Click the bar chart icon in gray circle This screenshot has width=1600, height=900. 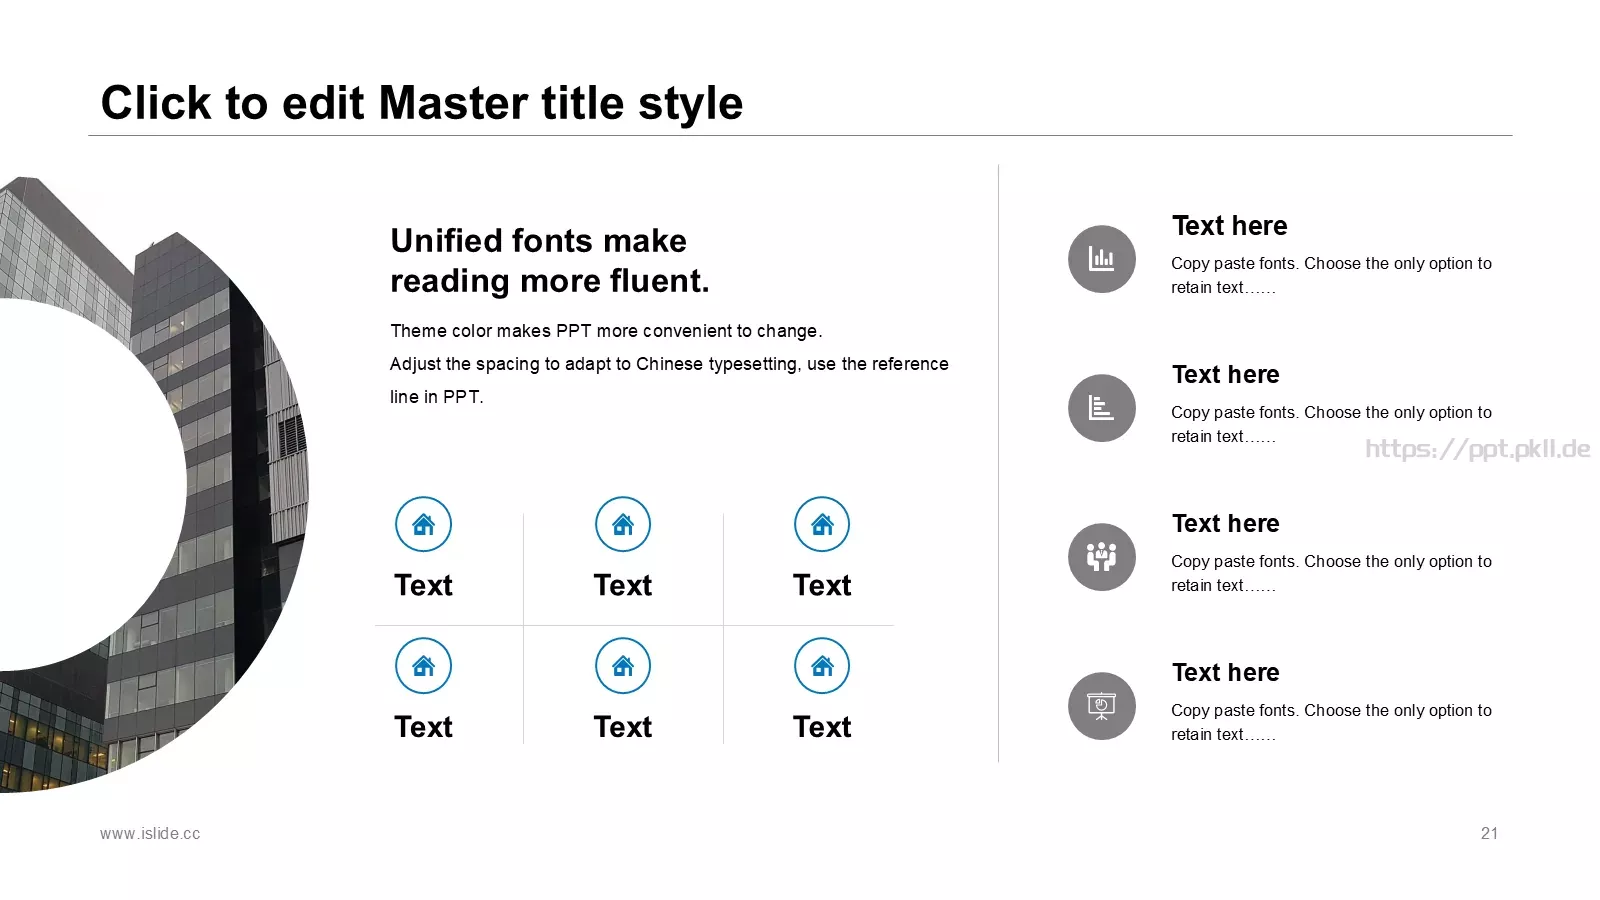1101,259
